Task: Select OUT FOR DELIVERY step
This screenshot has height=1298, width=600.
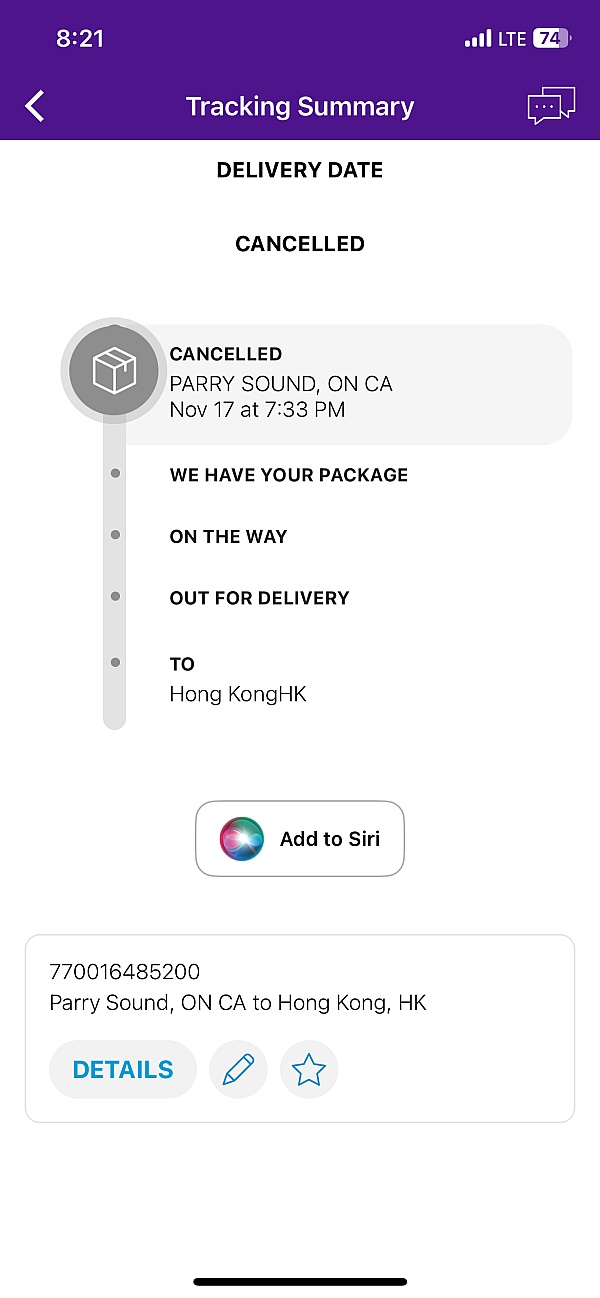Action: tap(259, 598)
